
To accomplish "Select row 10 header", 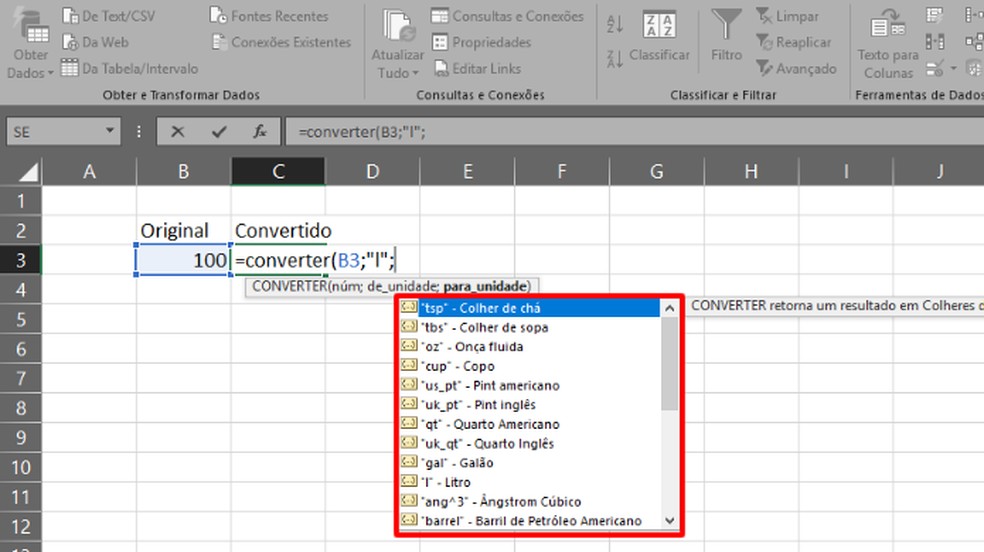I will [21, 467].
